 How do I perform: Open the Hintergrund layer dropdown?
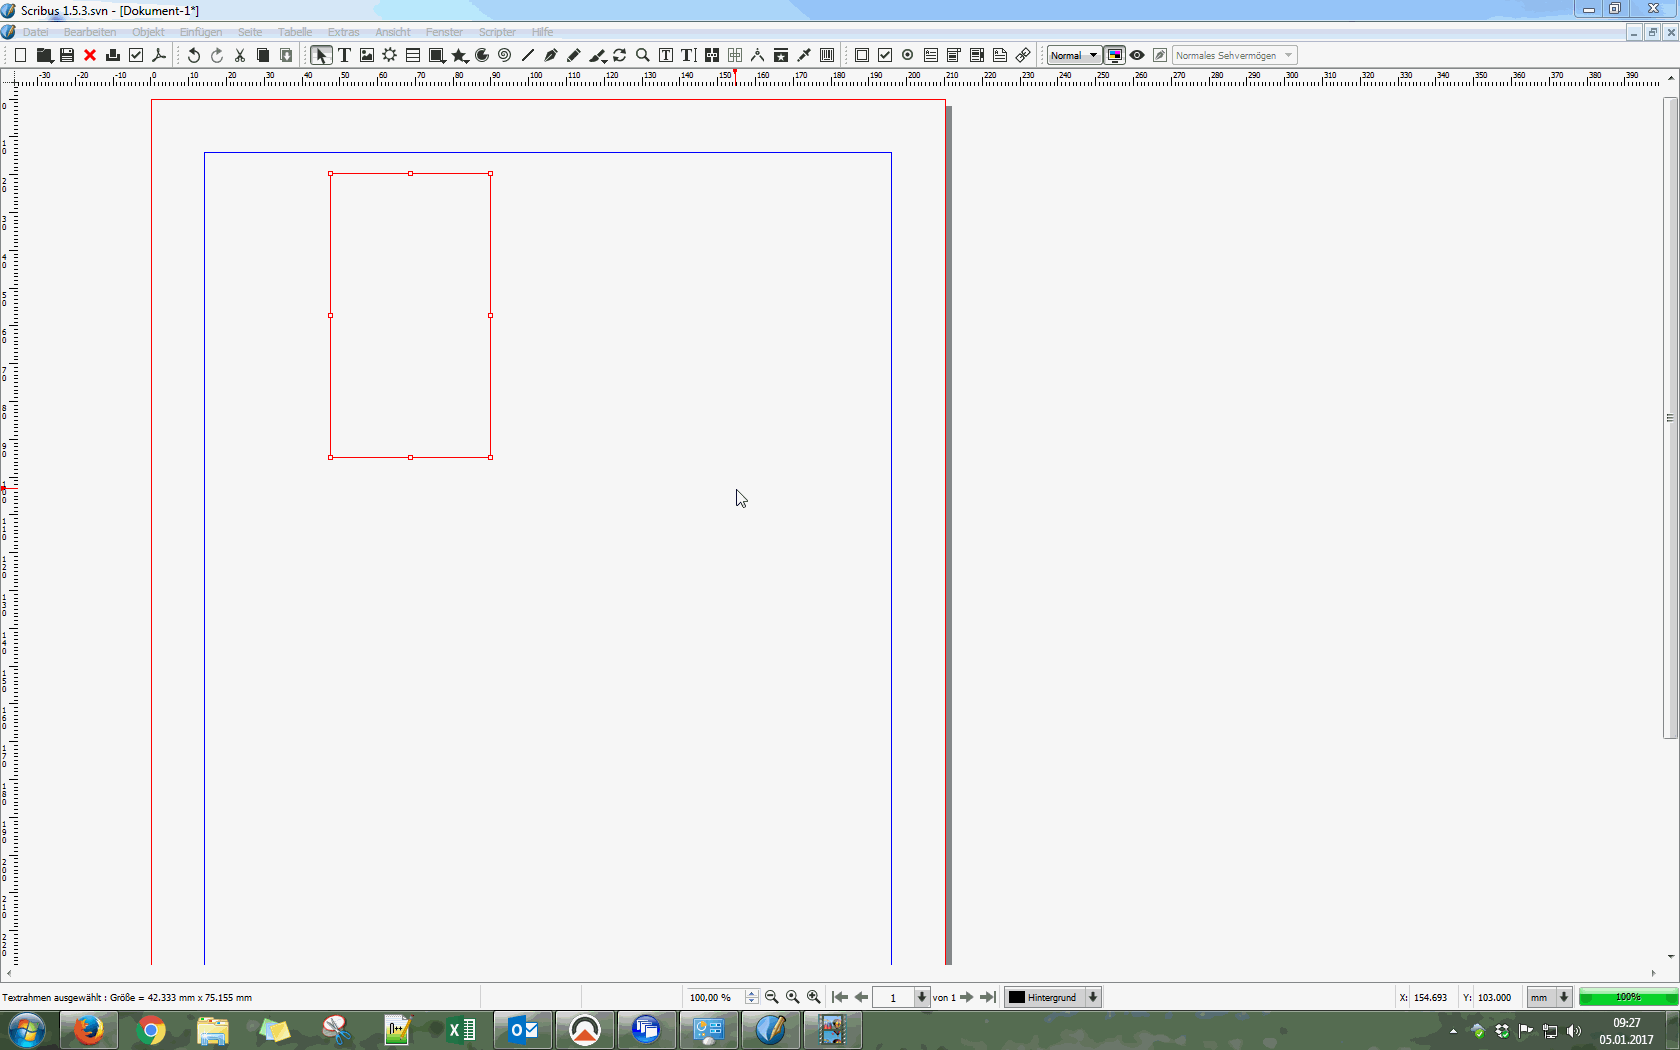tap(1093, 997)
